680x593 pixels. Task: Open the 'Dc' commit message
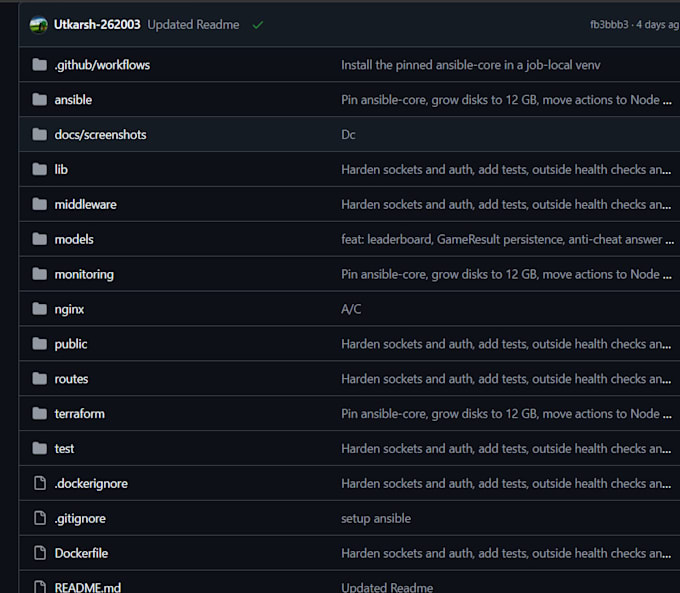(348, 134)
